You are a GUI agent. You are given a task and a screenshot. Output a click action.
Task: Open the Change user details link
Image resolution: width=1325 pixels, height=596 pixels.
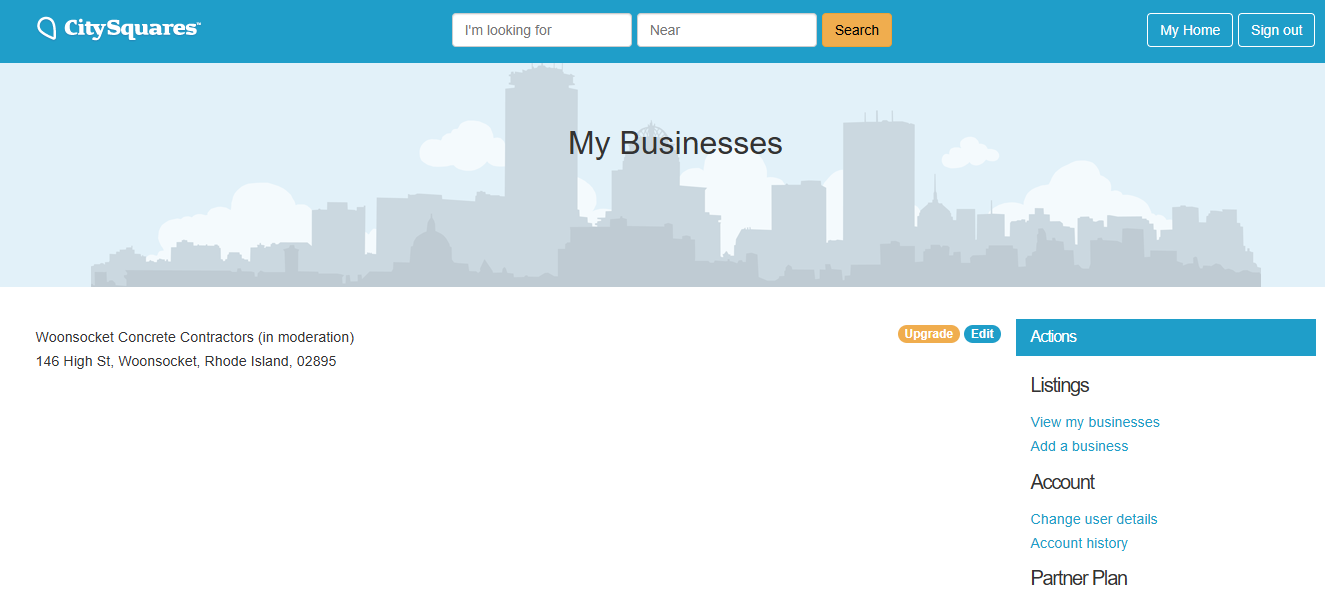coord(1094,519)
